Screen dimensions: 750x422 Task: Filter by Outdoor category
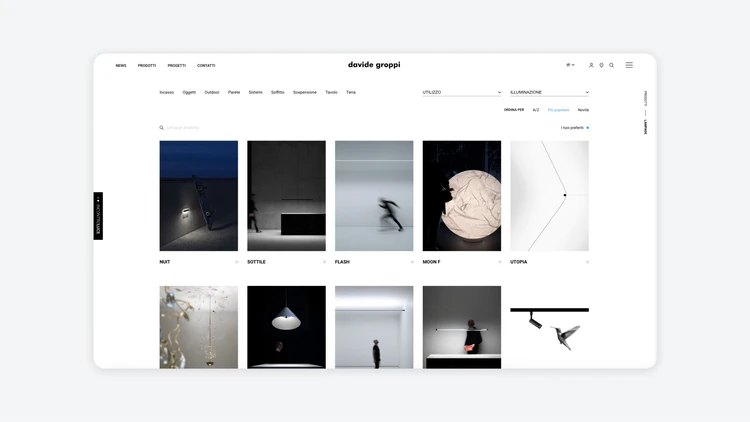click(x=212, y=92)
